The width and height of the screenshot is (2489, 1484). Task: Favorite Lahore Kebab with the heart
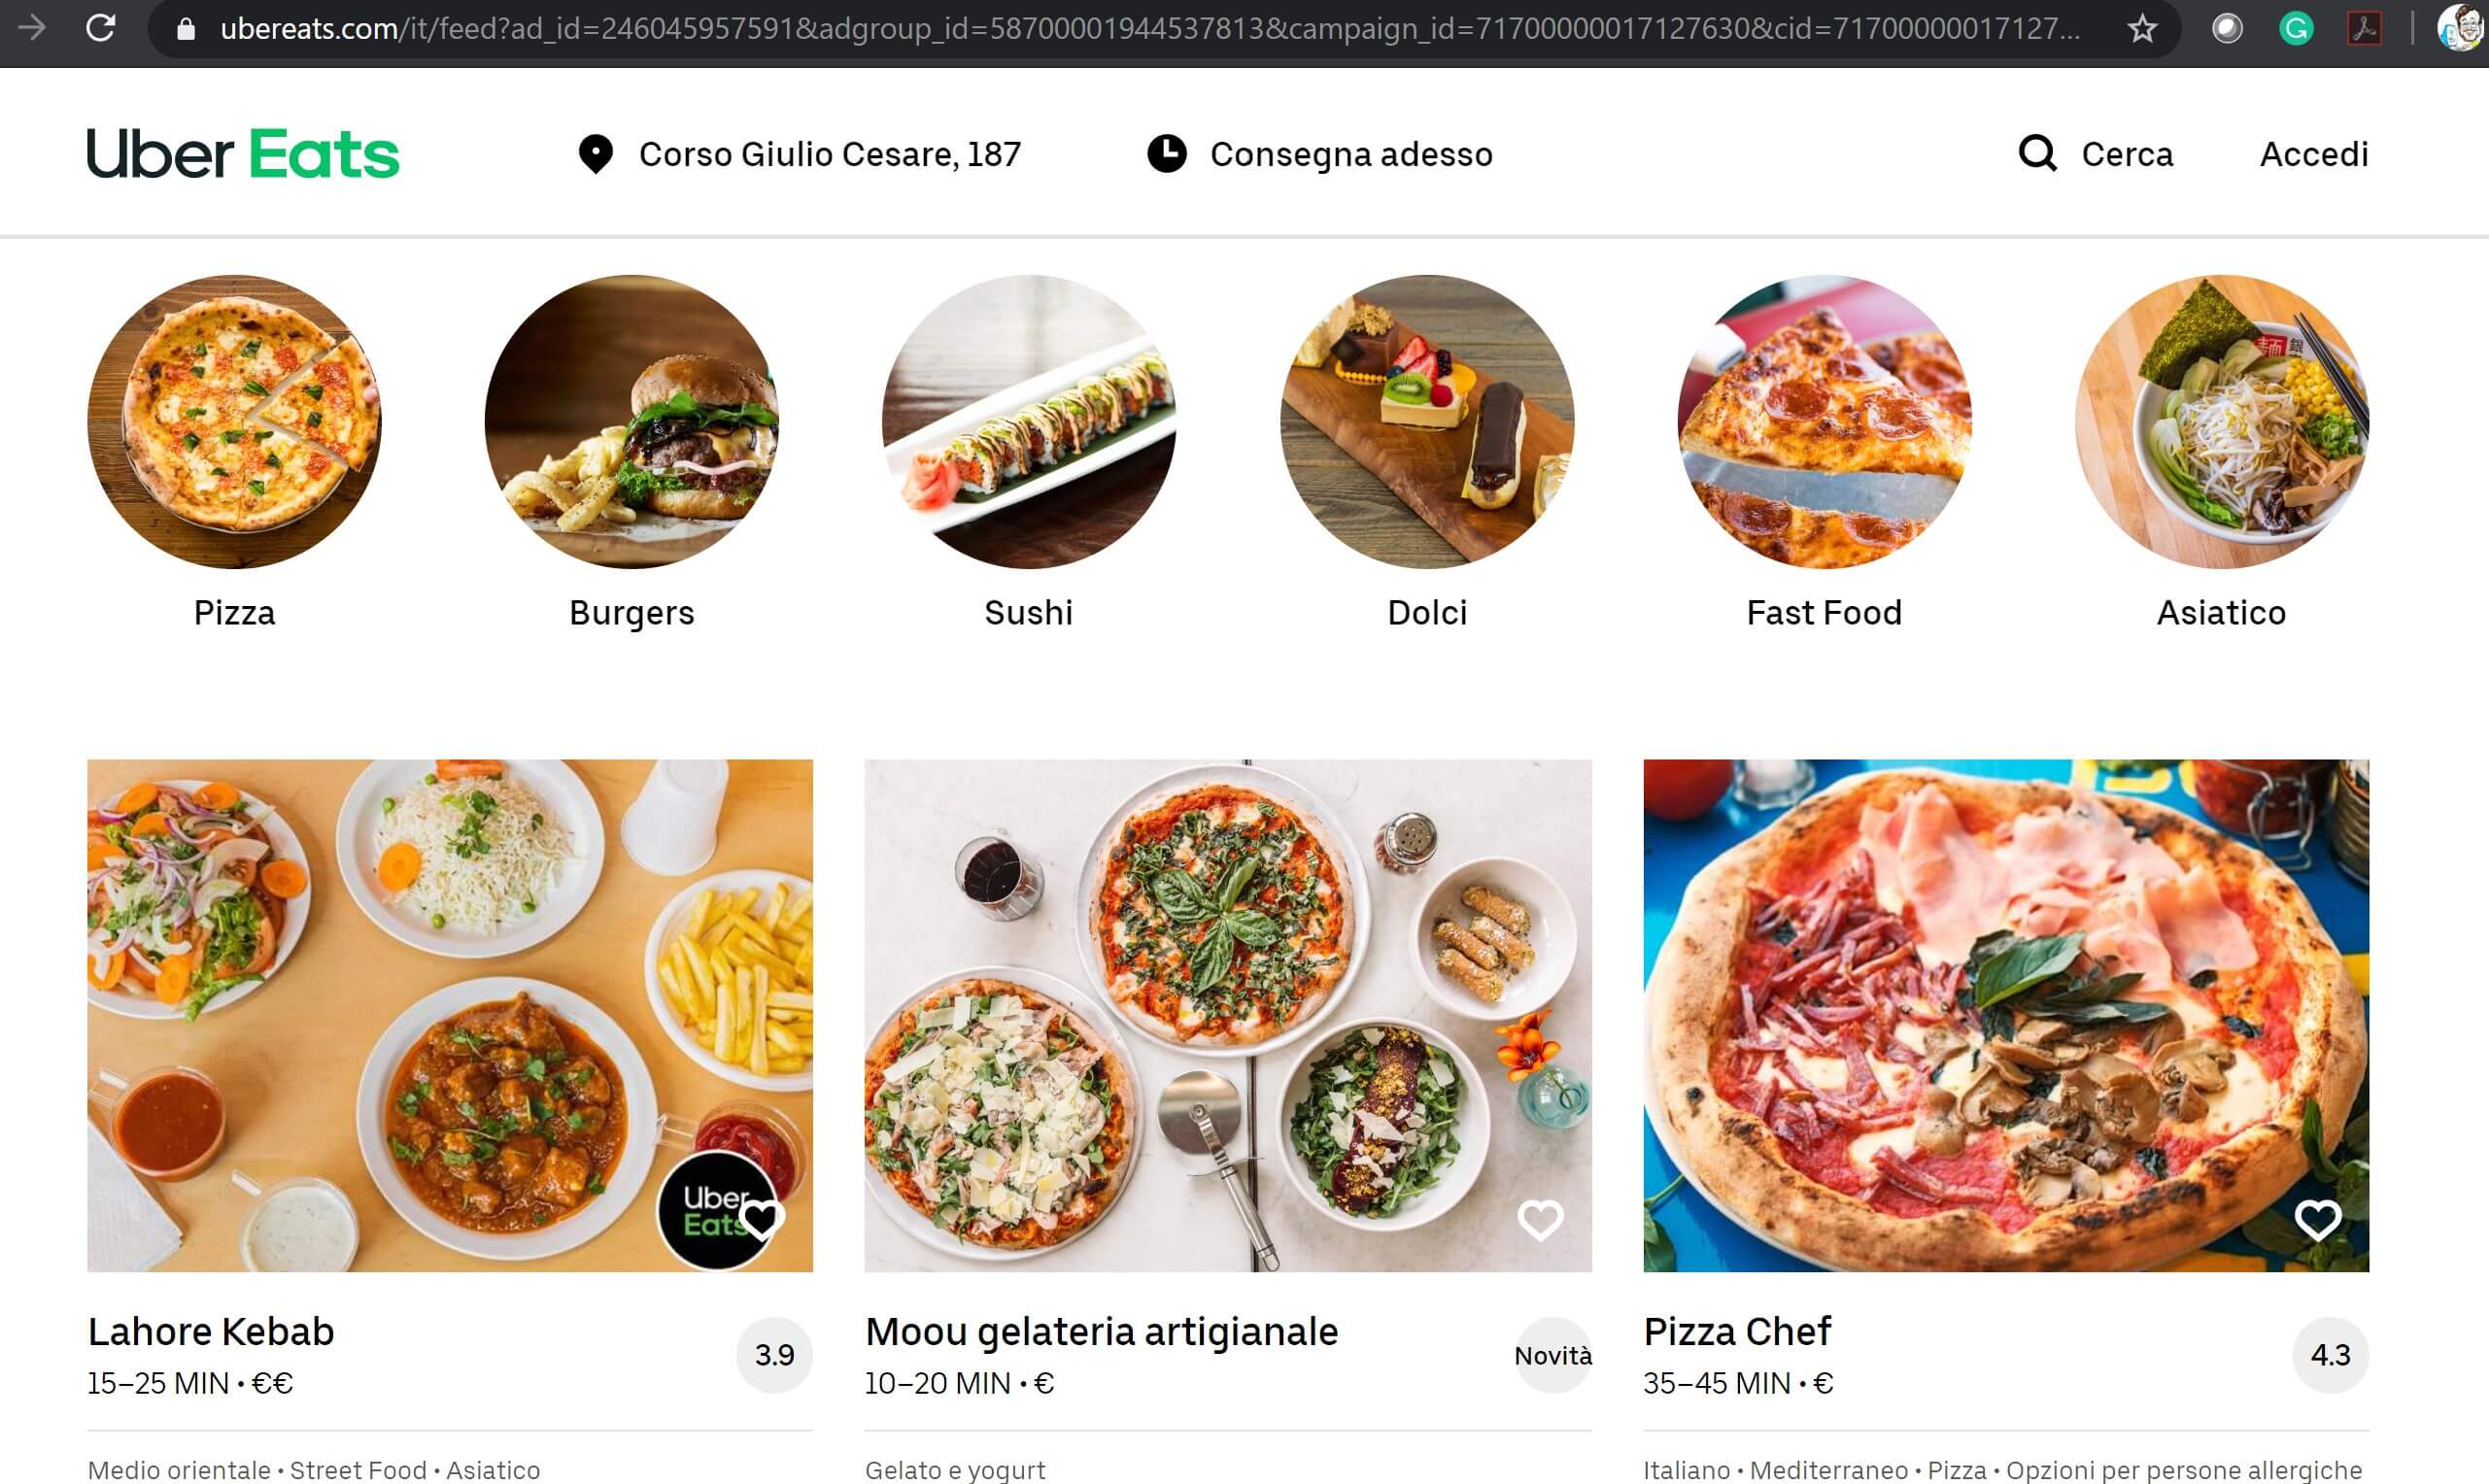coord(762,1218)
